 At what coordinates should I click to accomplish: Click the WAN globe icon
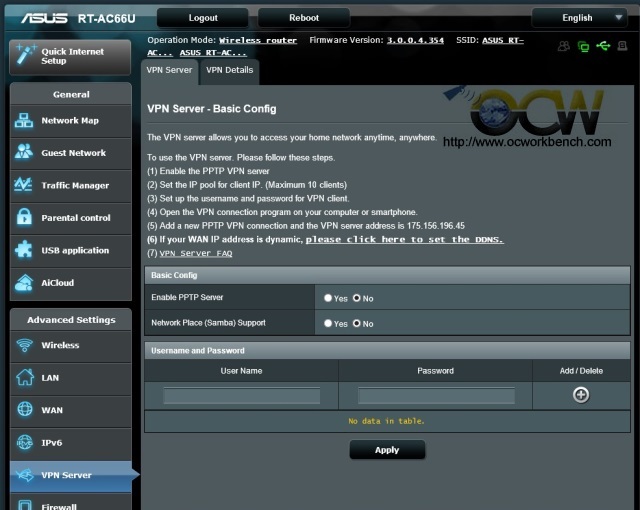pos(25,409)
